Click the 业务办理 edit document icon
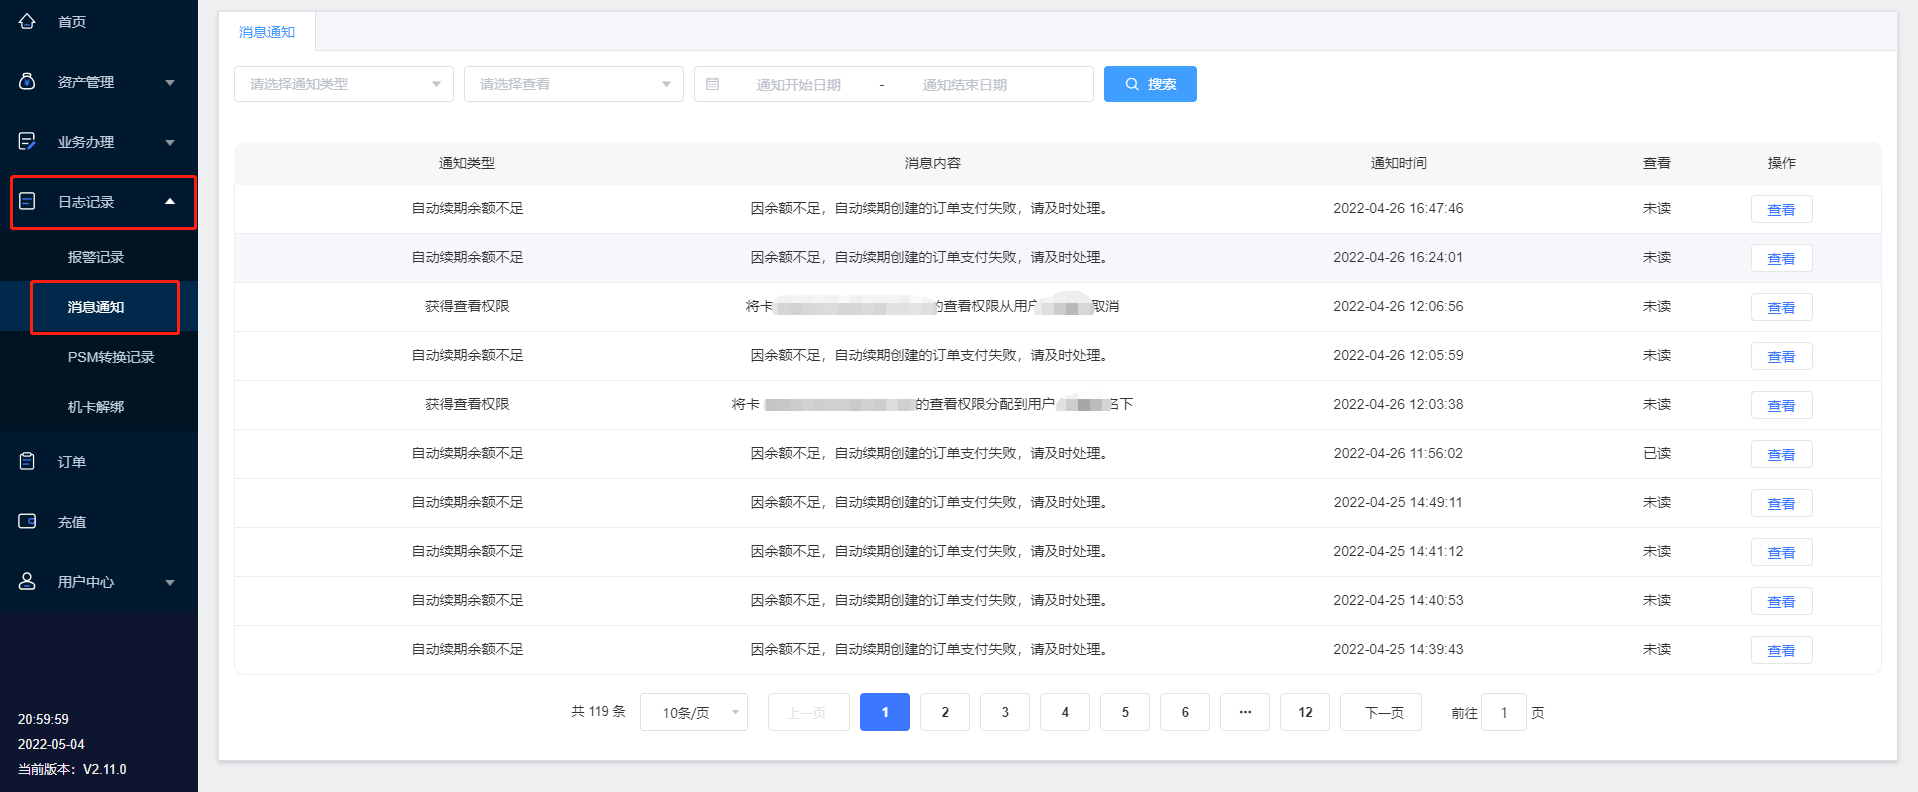Screen dimensions: 1918x792 (x=27, y=141)
